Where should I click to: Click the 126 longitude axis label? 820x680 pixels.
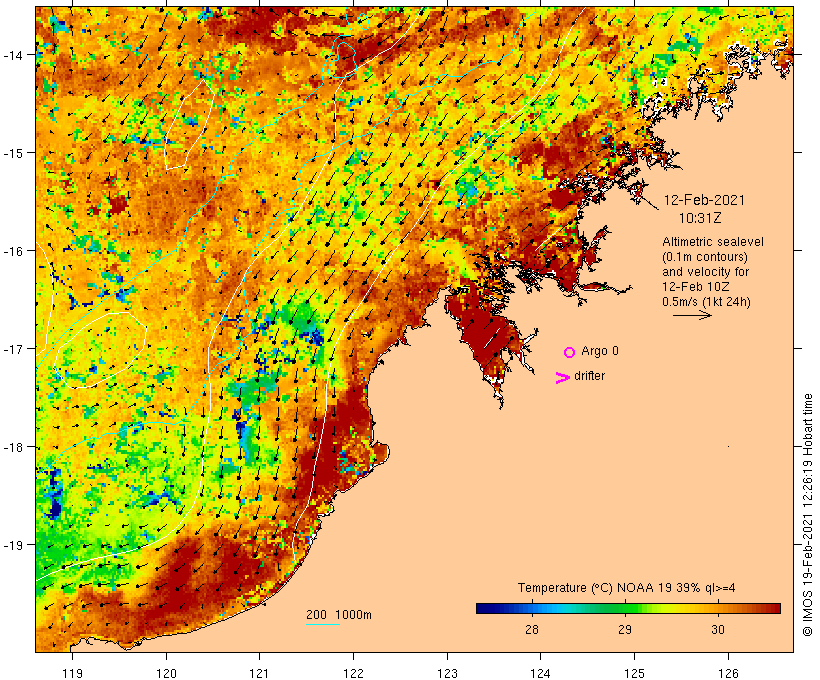728,673
